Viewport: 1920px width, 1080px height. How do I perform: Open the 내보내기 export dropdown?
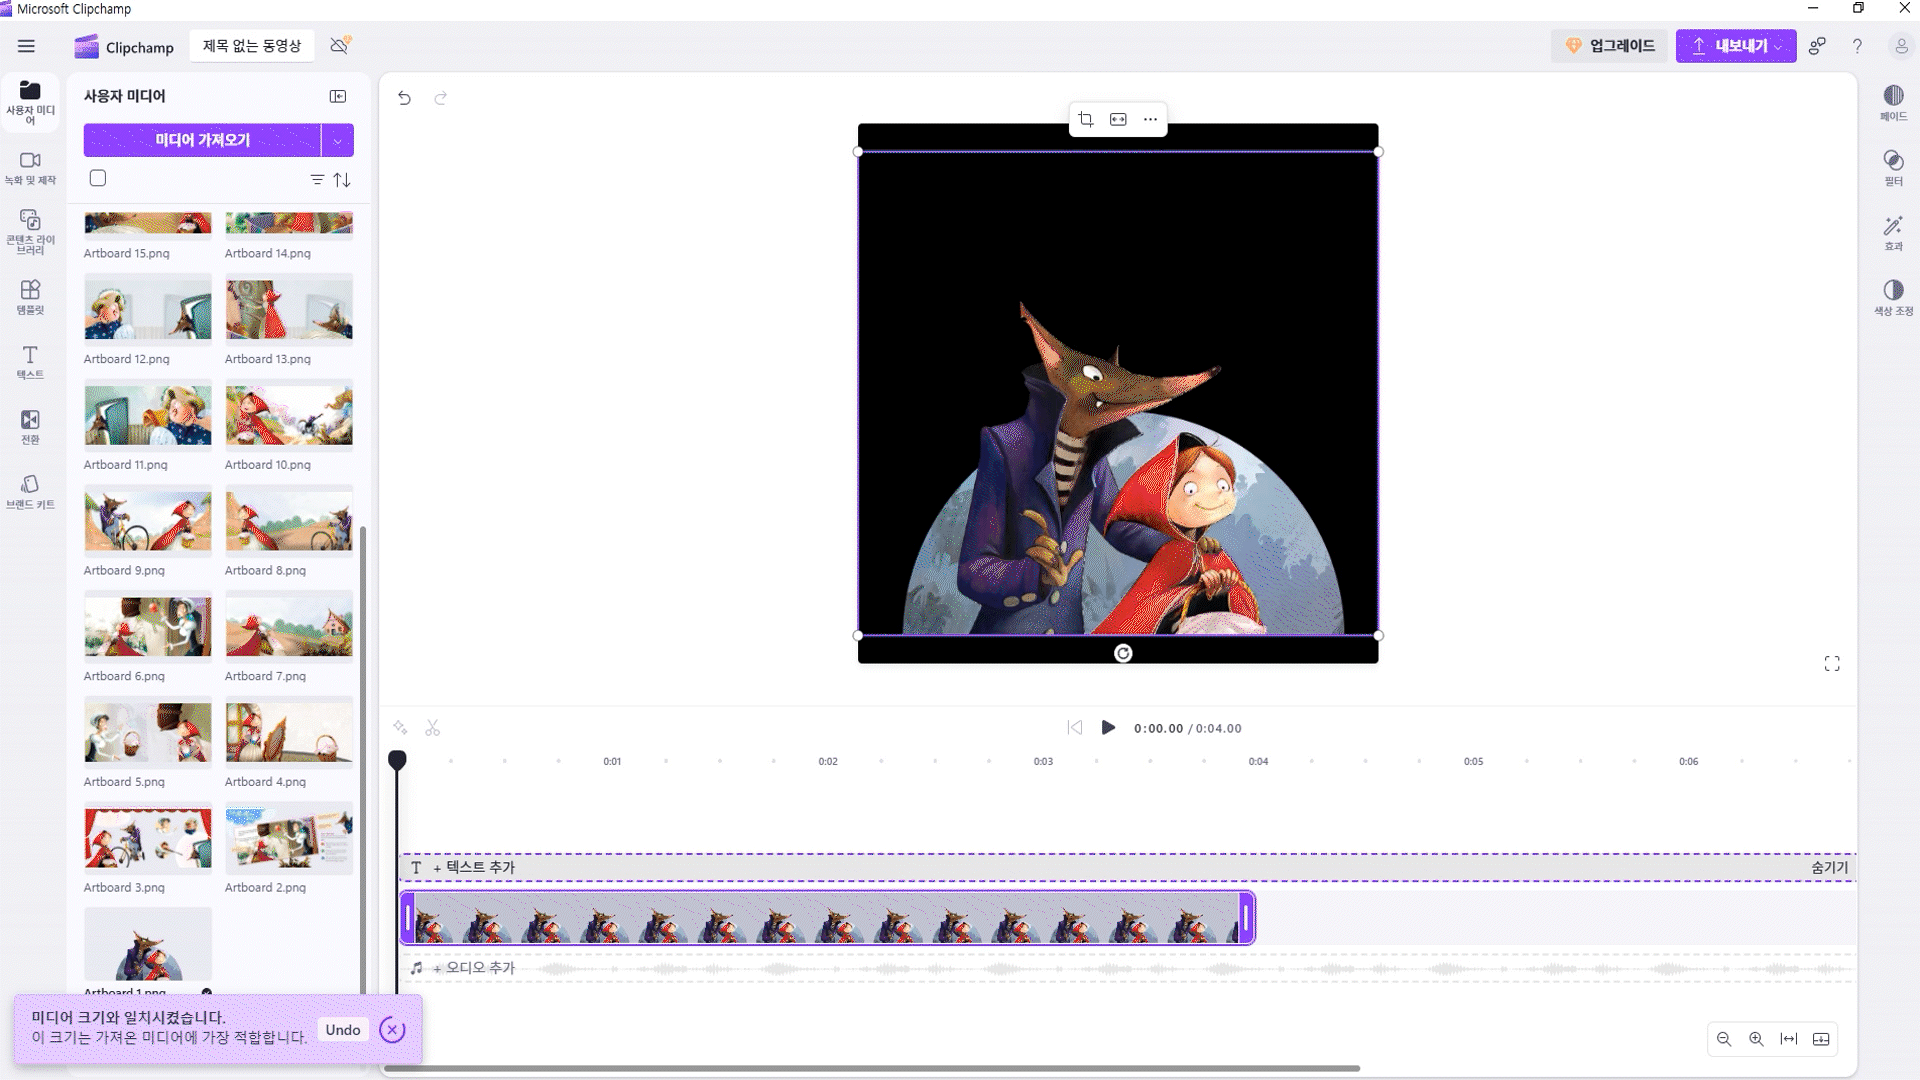click(x=1736, y=46)
